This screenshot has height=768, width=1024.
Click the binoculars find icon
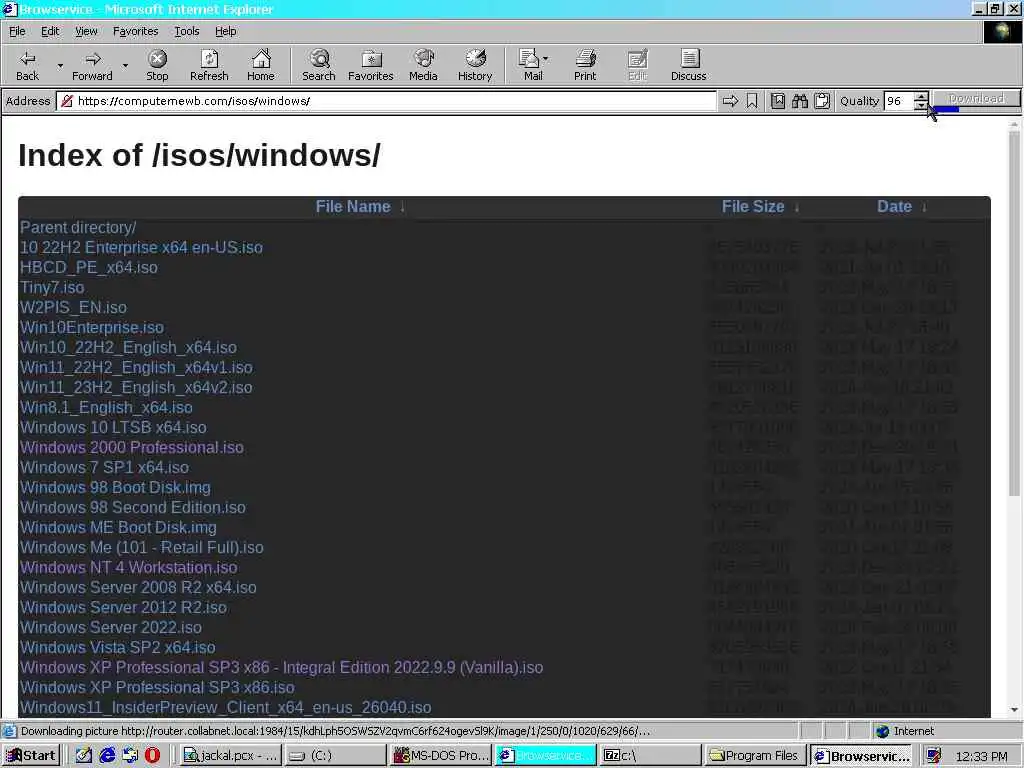[x=800, y=101]
